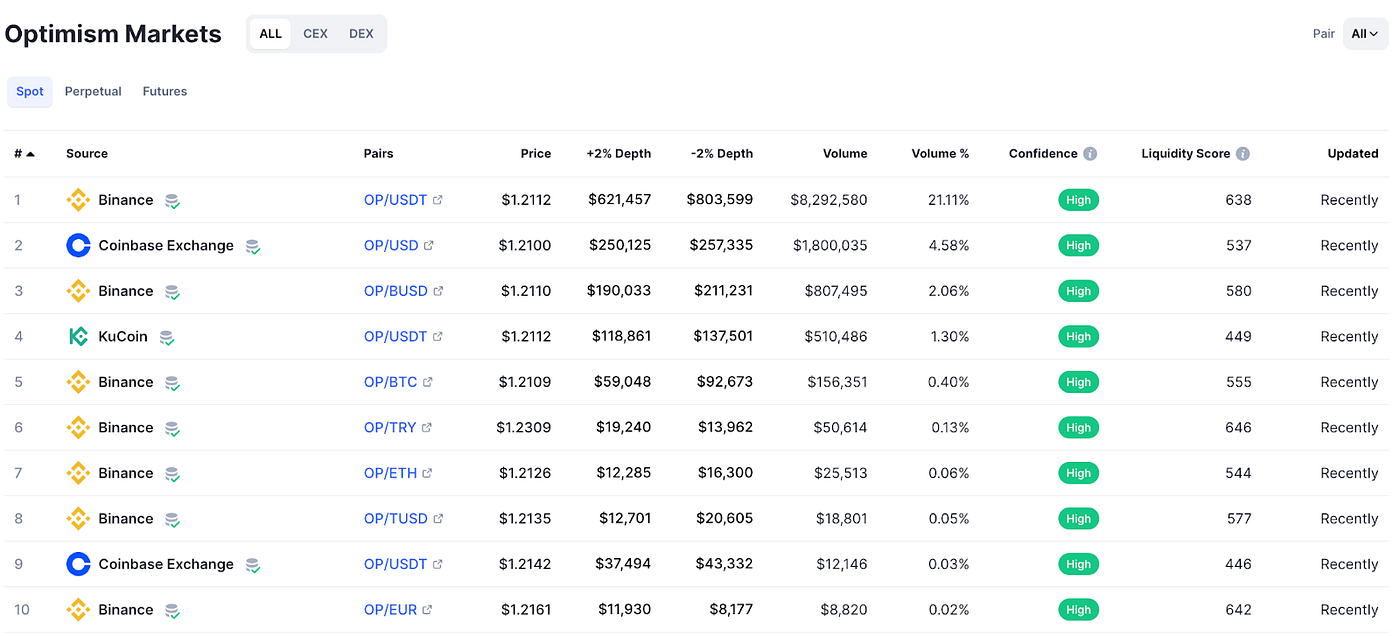Open the Pair All dropdown
The width and height of the screenshot is (1400, 636).
(x=1364, y=33)
